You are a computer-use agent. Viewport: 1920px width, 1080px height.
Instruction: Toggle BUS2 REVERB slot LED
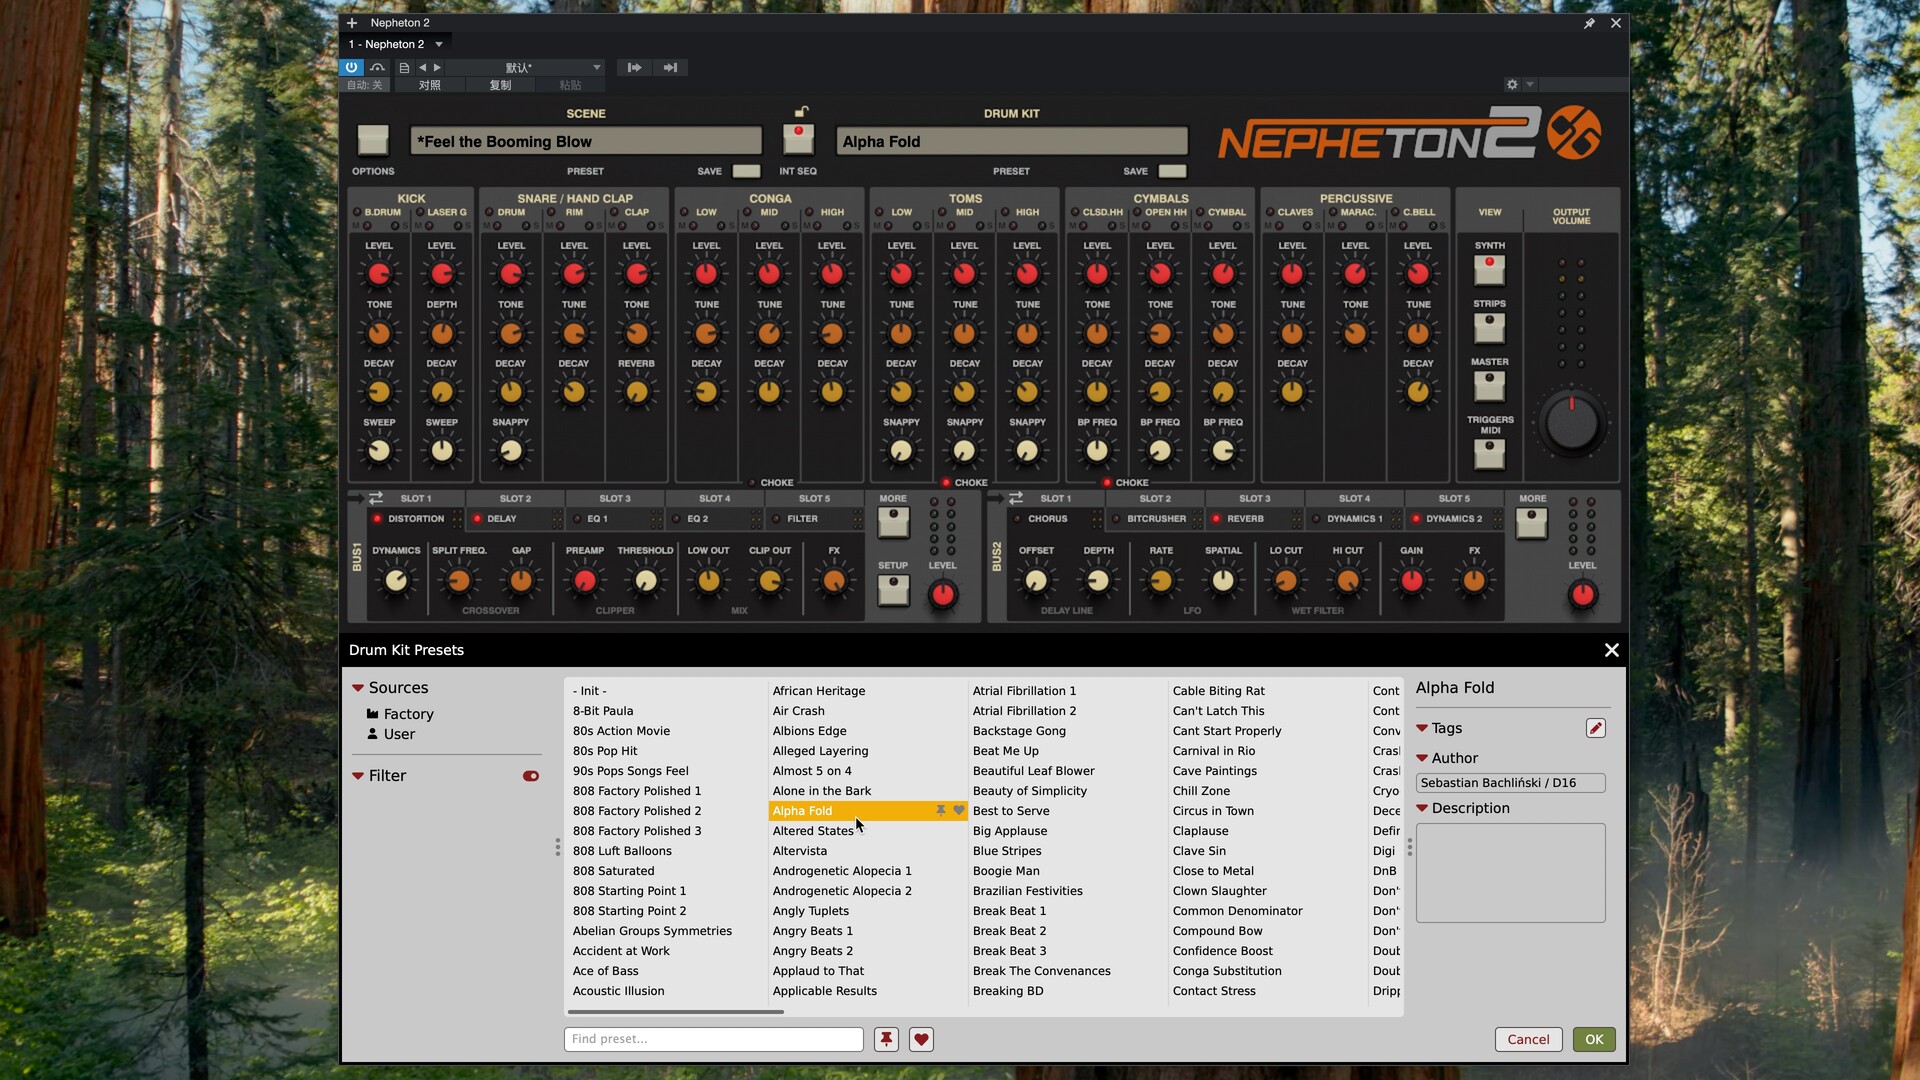pyautogui.click(x=1216, y=519)
